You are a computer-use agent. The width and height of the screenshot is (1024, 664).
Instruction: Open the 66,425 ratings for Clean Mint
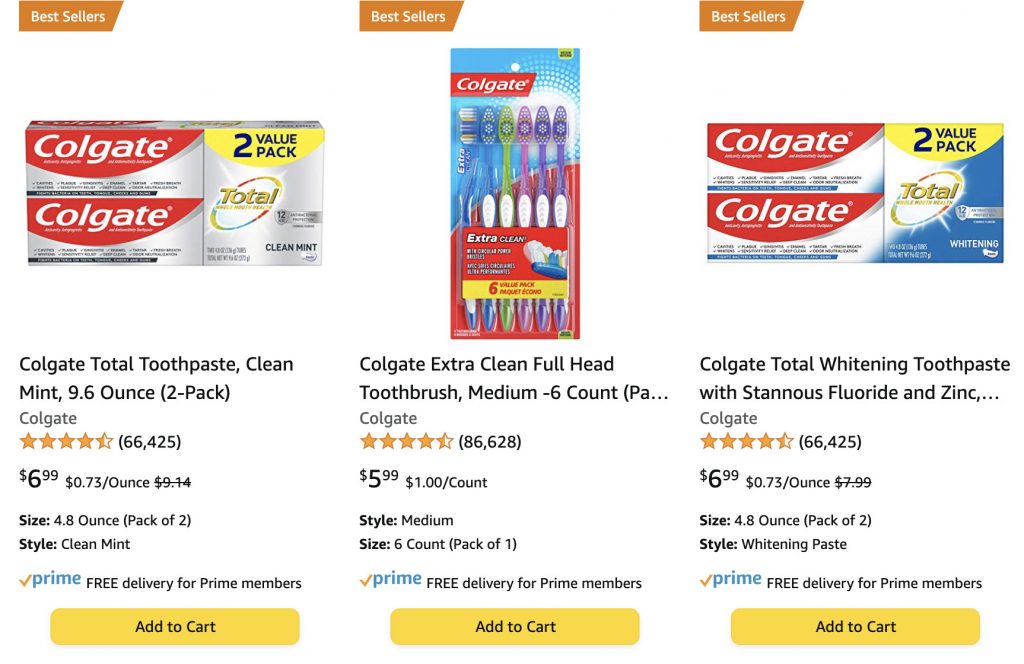pos(149,442)
